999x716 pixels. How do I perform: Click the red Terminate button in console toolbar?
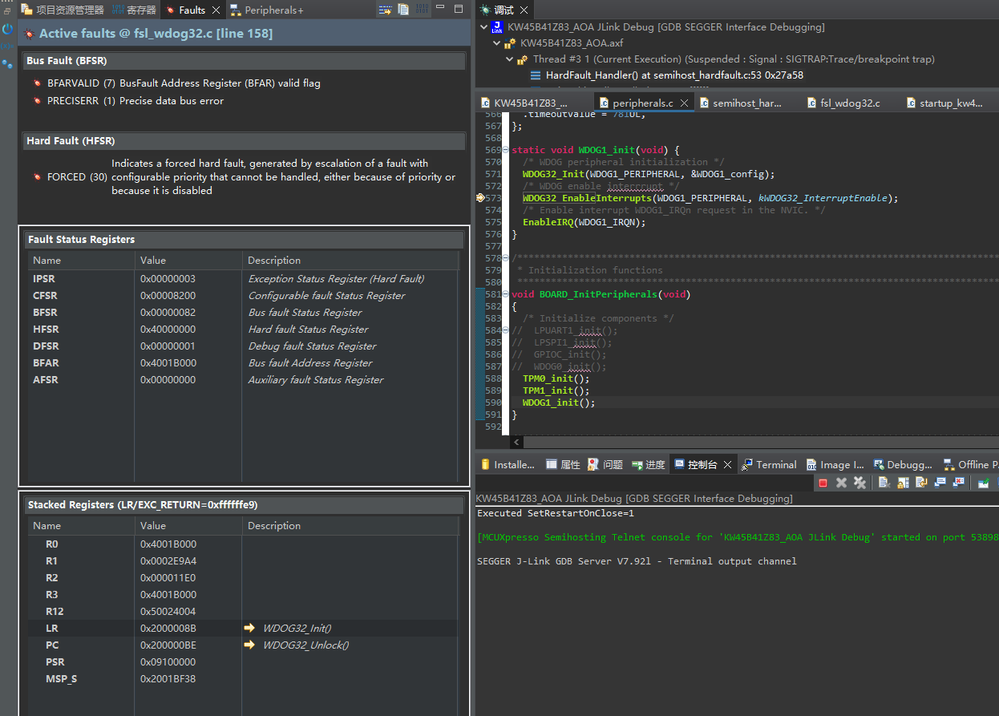click(823, 483)
